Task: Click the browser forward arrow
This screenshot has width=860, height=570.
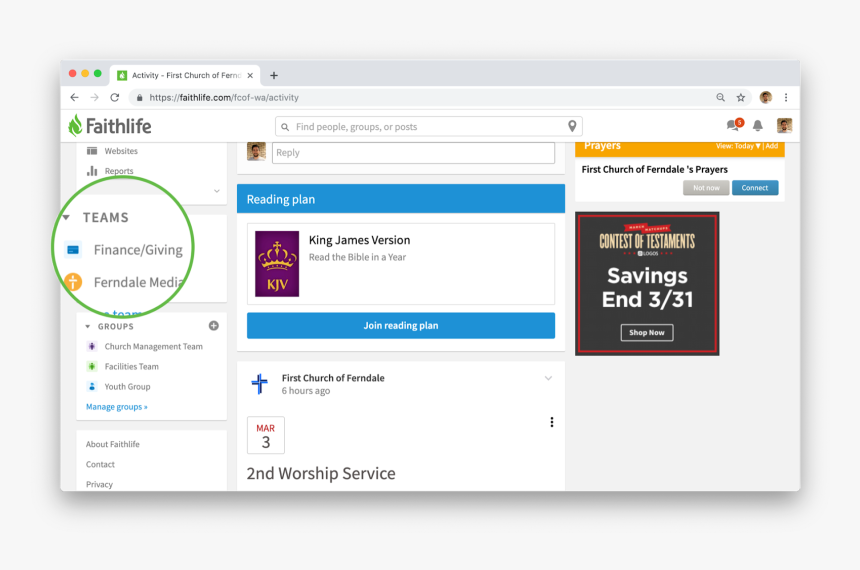Action: point(94,98)
